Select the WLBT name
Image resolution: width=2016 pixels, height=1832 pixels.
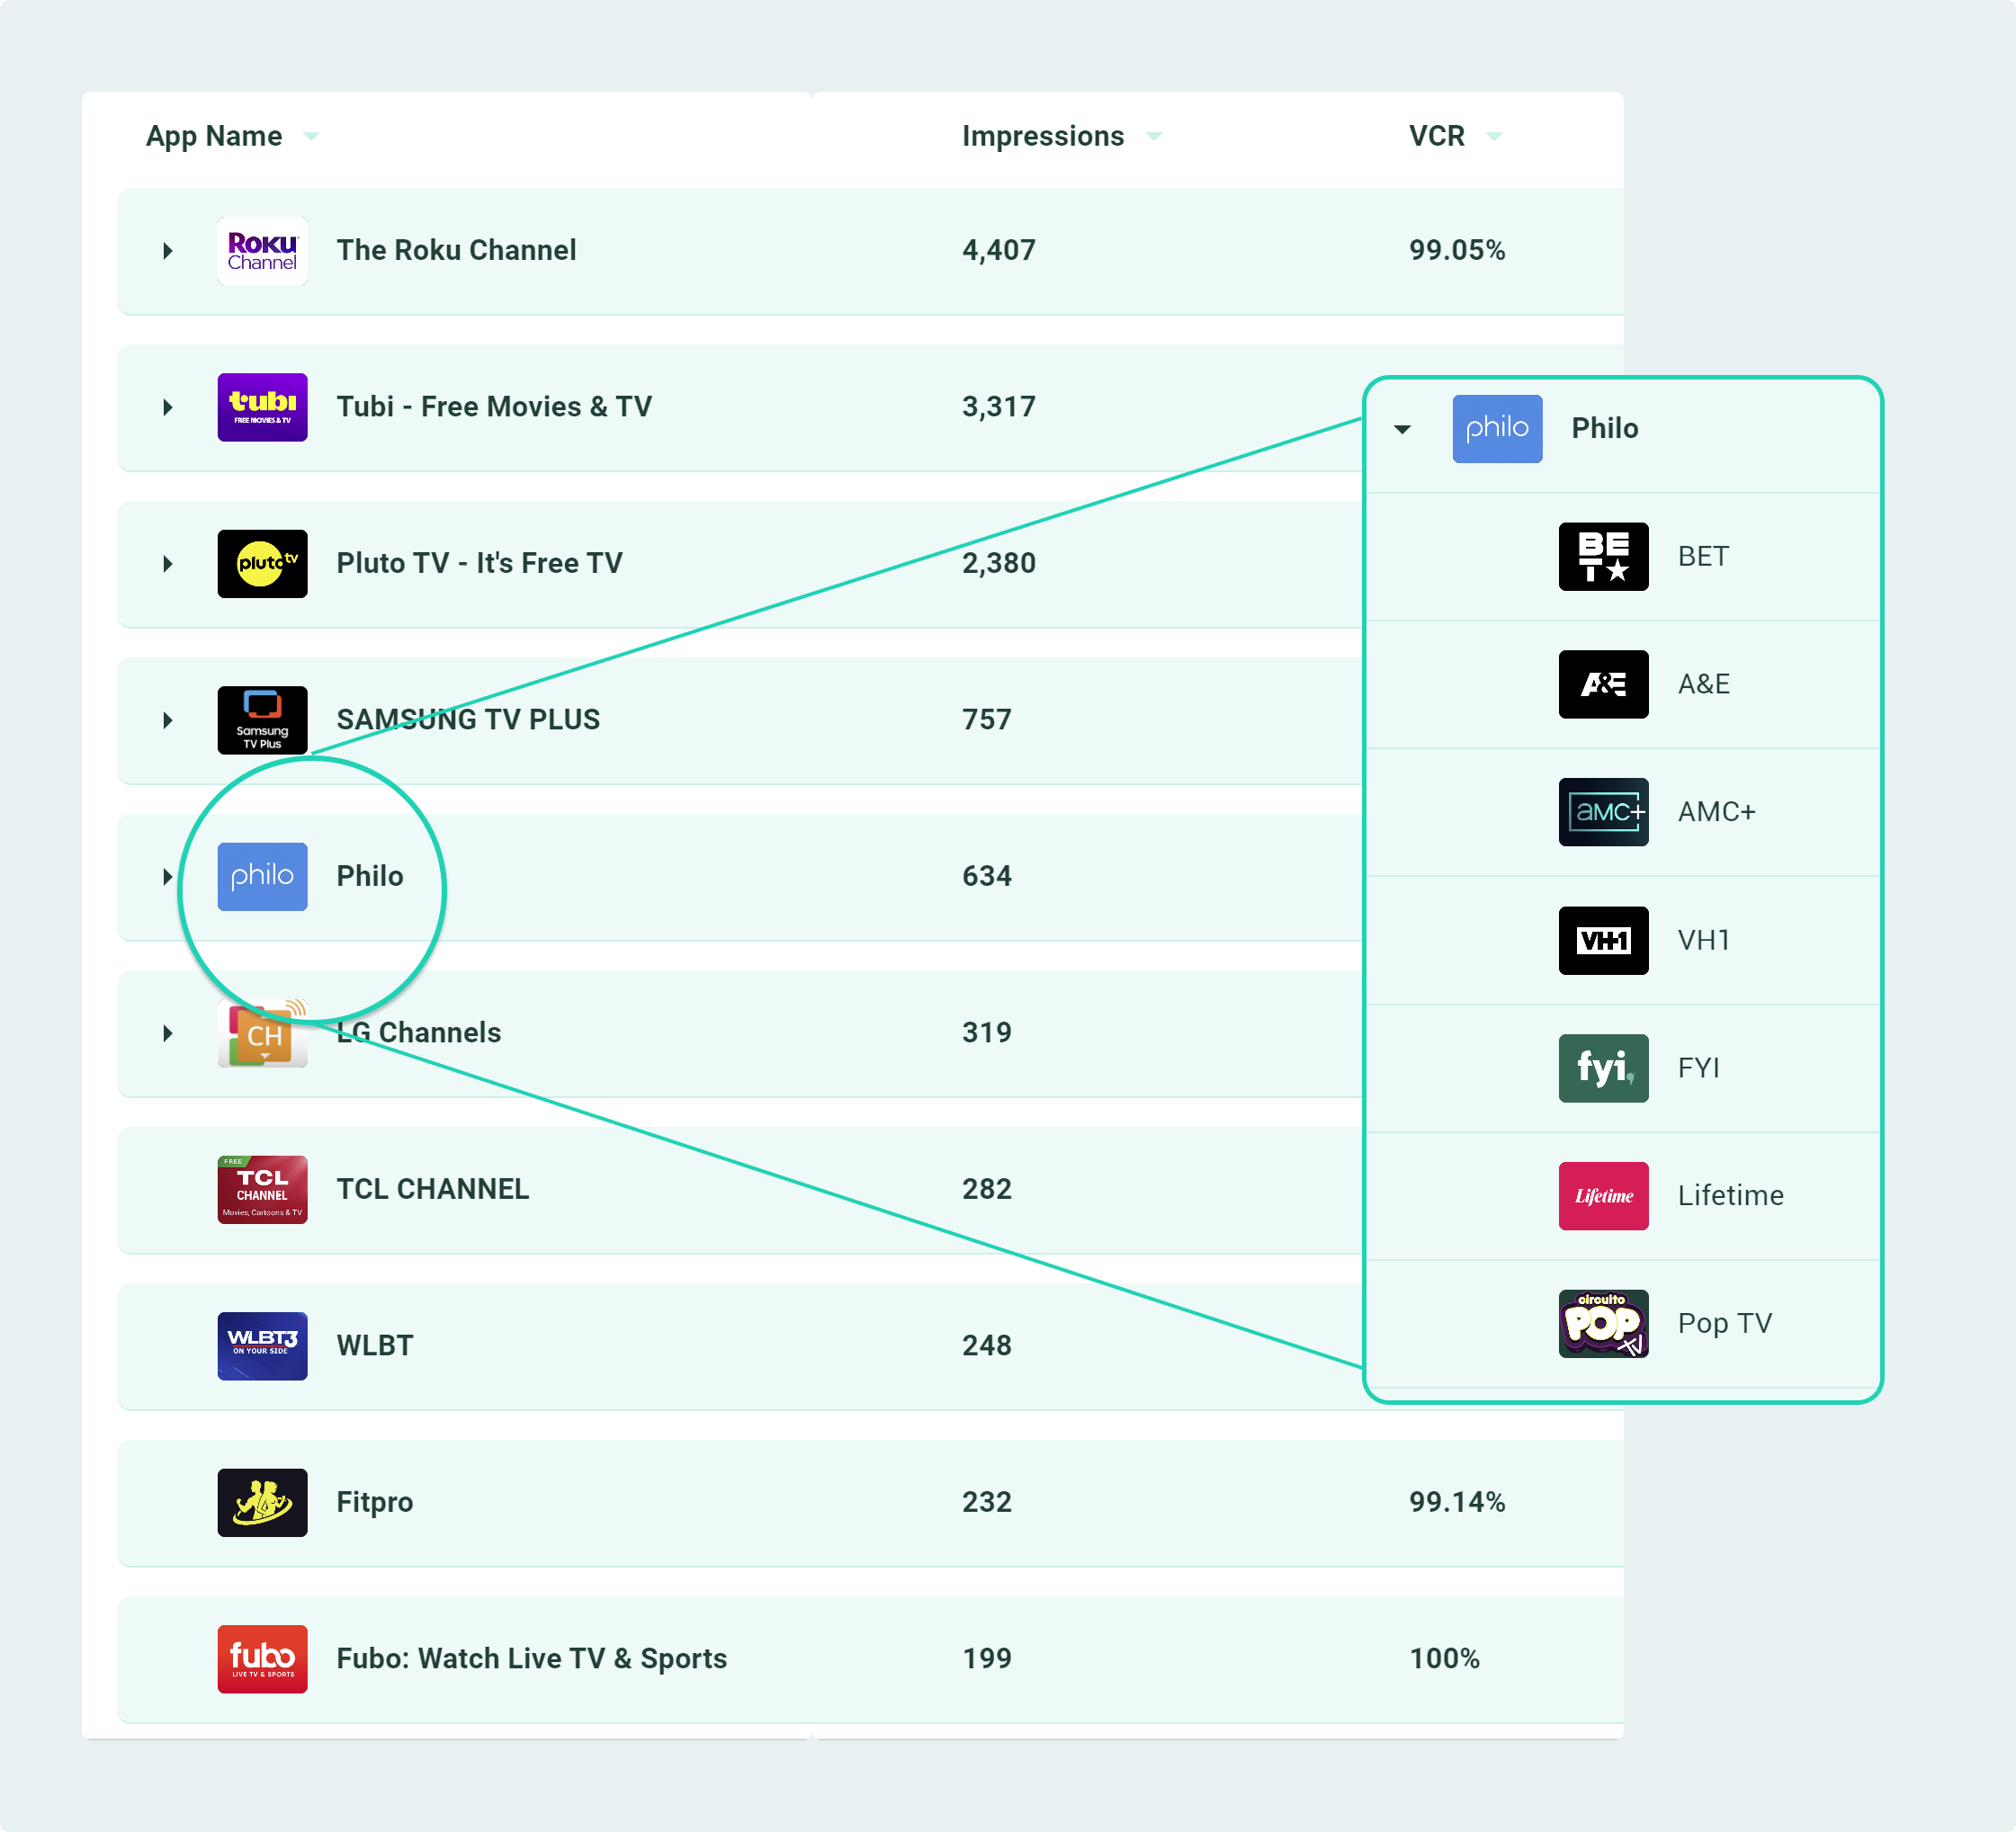pyautogui.click(x=375, y=1345)
